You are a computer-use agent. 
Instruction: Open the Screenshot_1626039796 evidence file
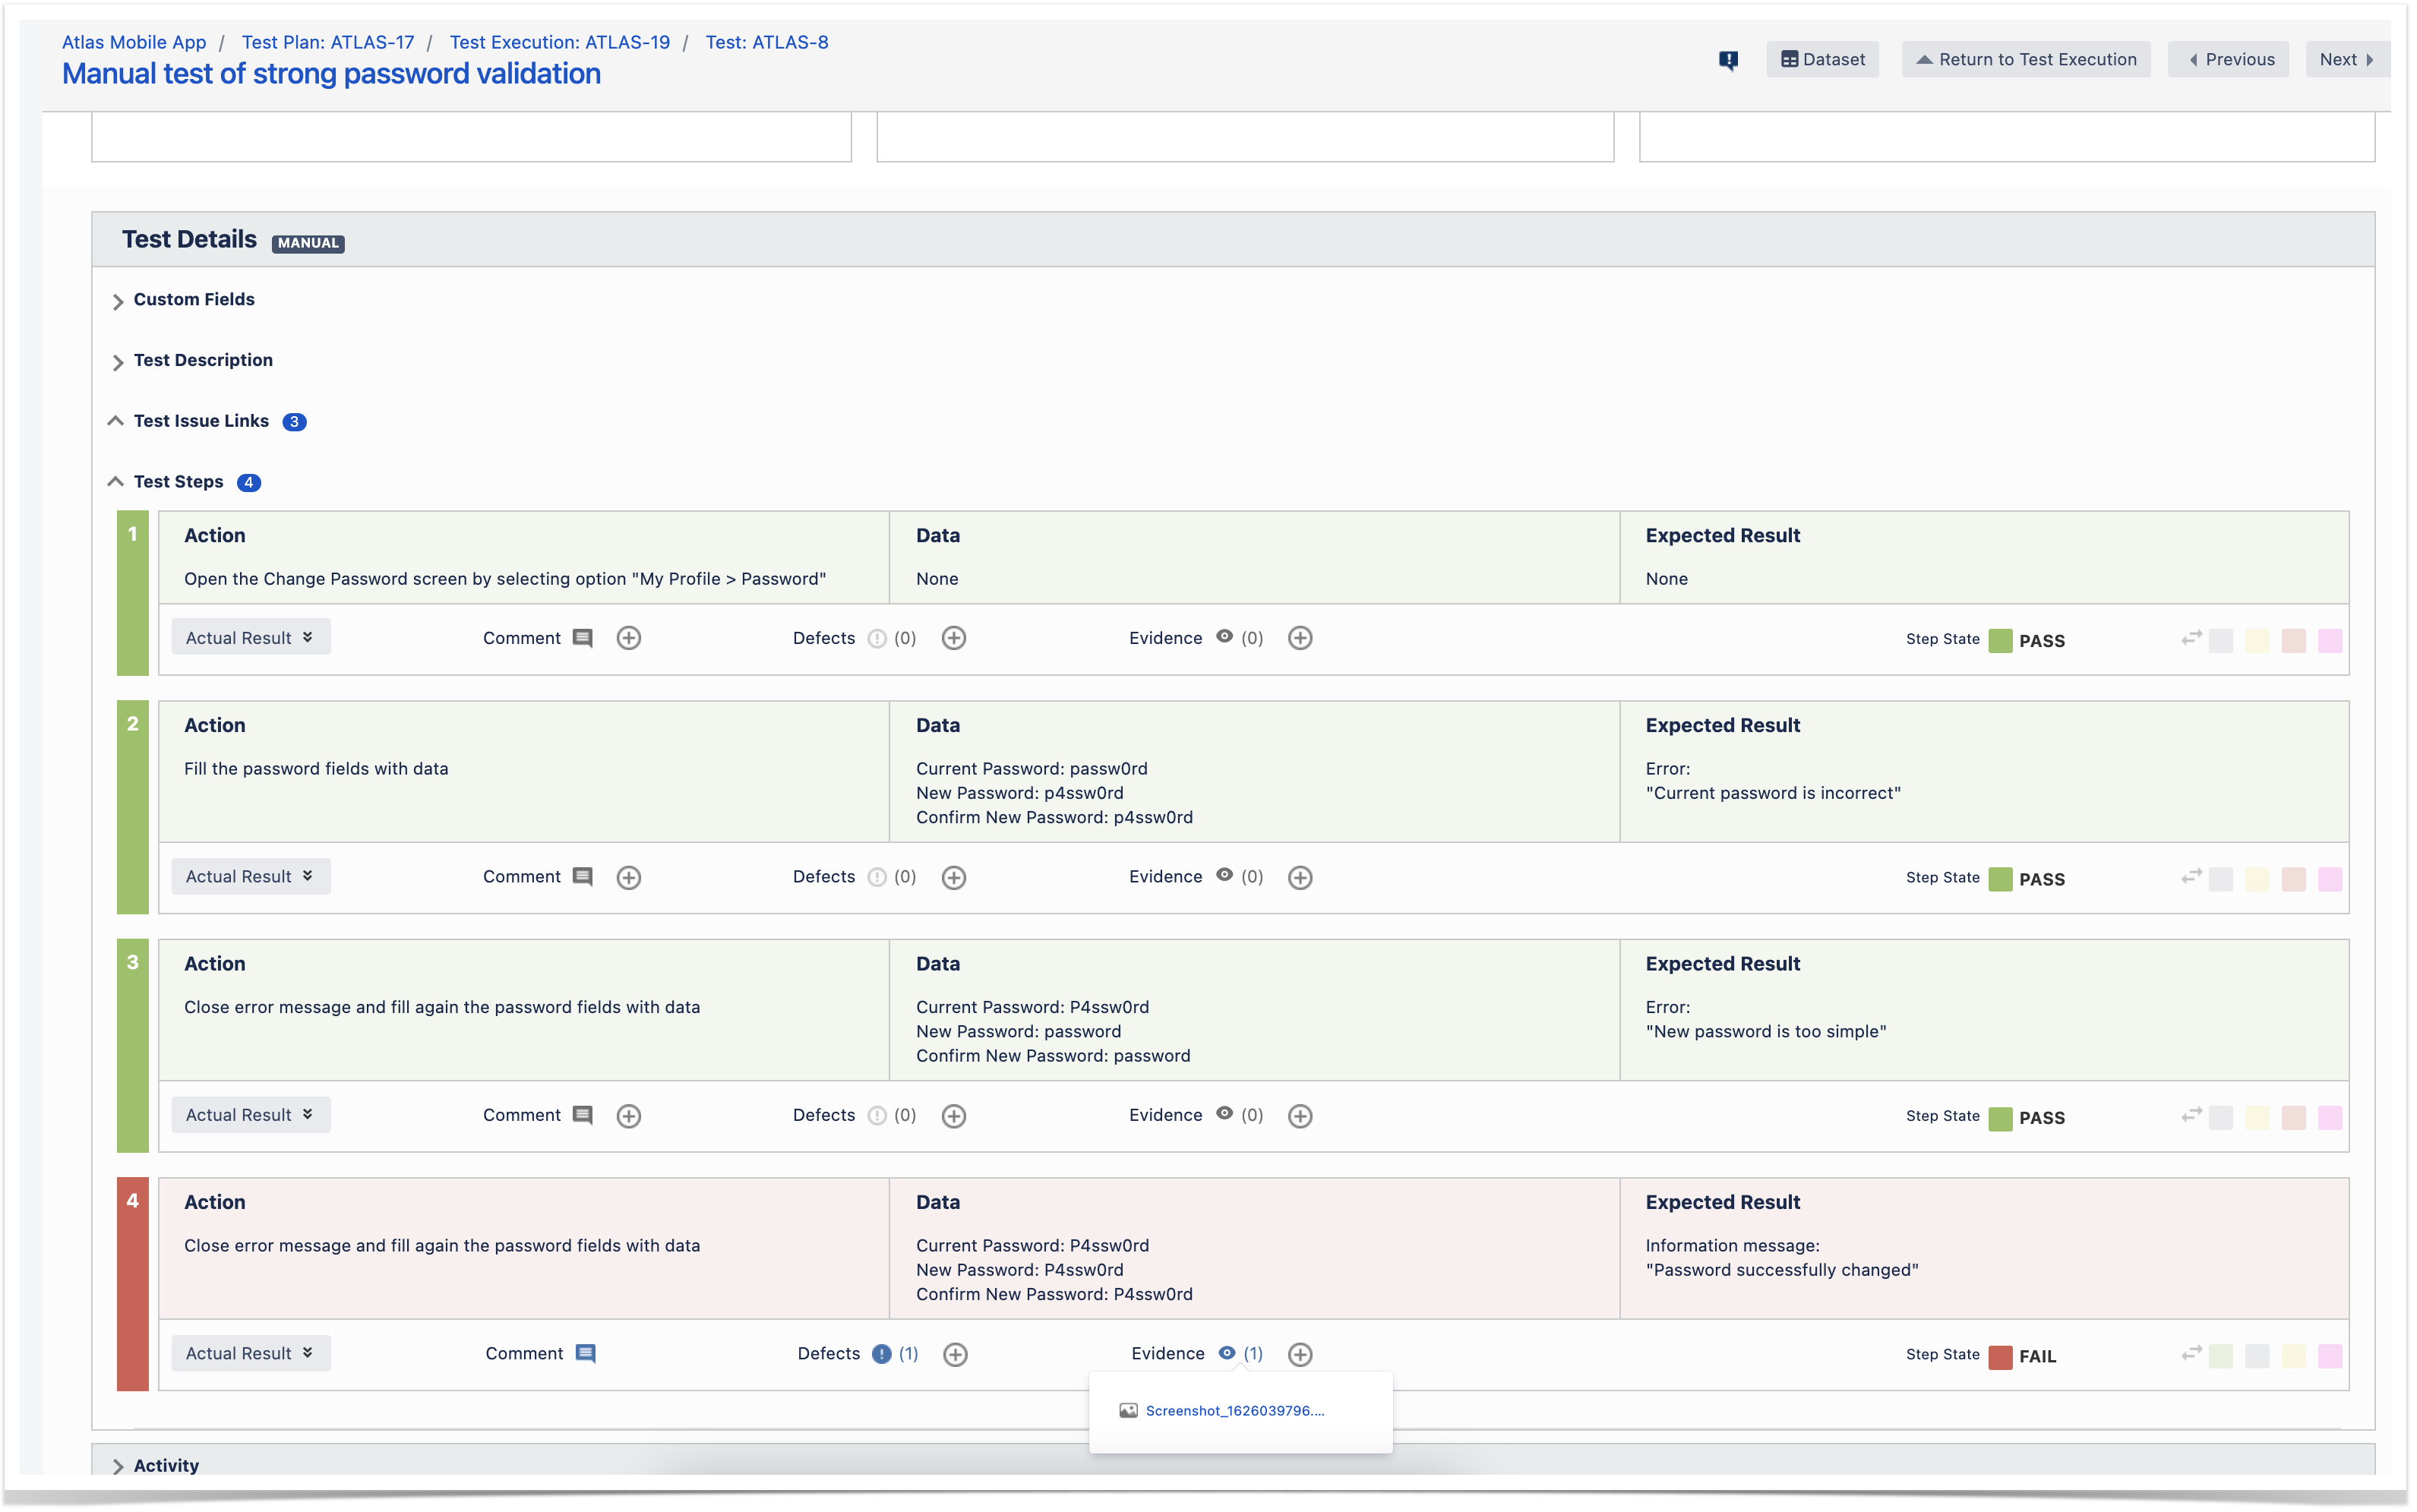(1234, 1411)
